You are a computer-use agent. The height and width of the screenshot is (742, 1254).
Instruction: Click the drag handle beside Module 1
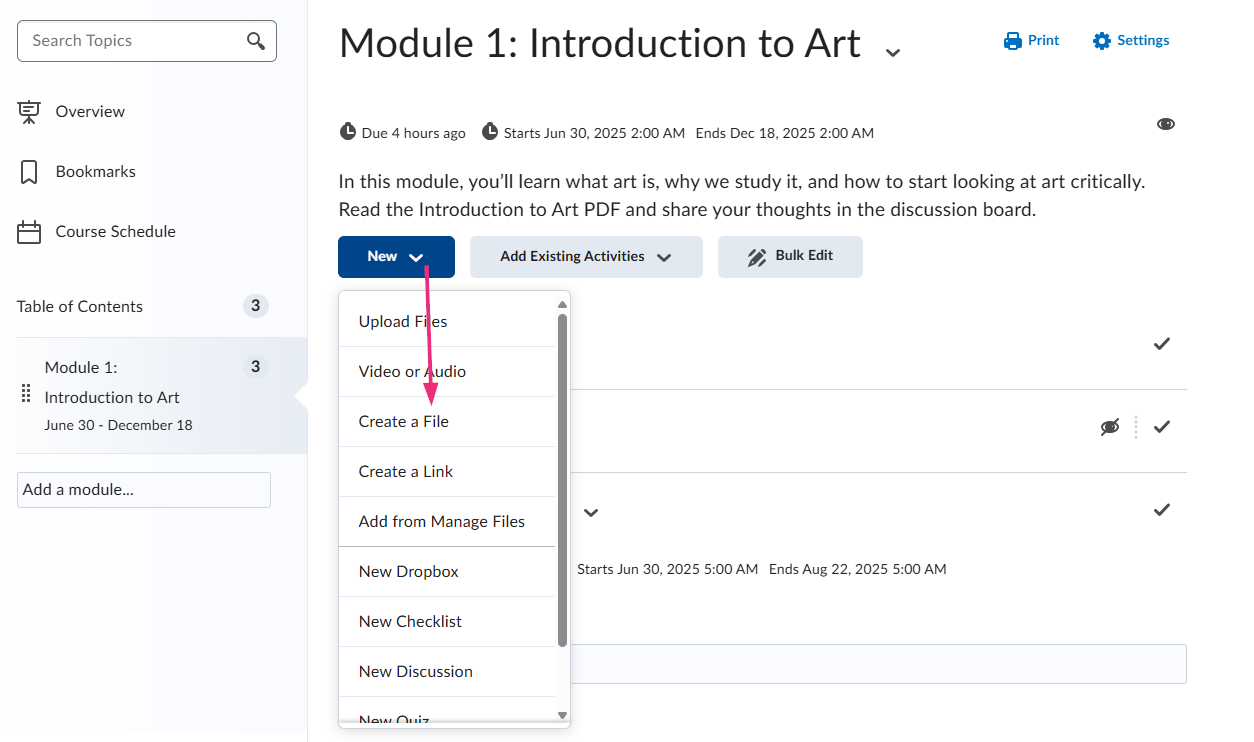(x=26, y=394)
